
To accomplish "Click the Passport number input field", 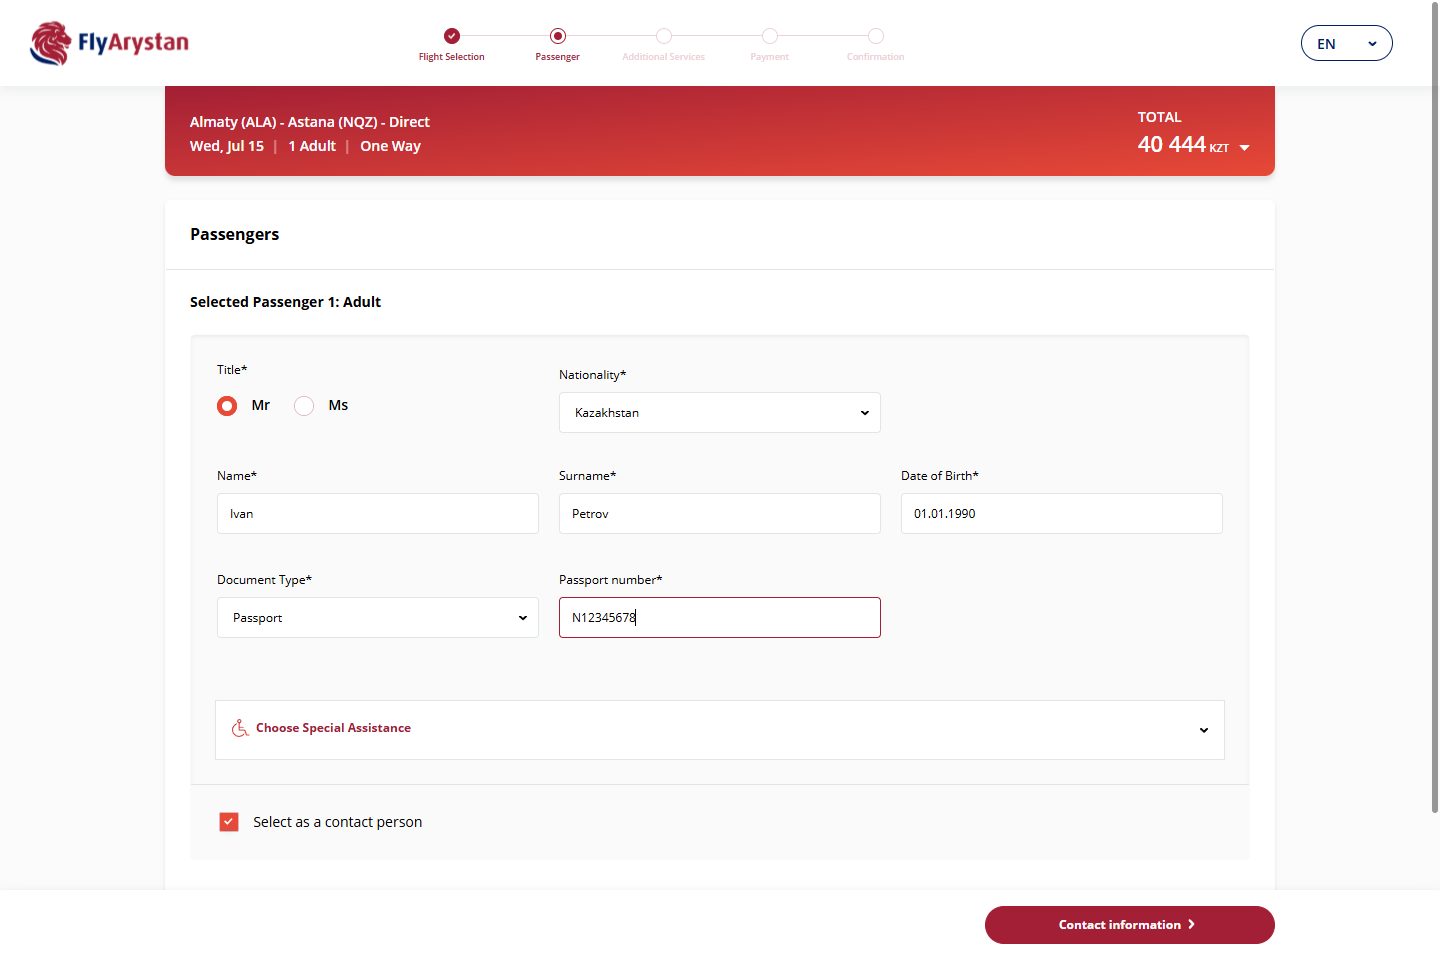I will pyautogui.click(x=720, y=618).
